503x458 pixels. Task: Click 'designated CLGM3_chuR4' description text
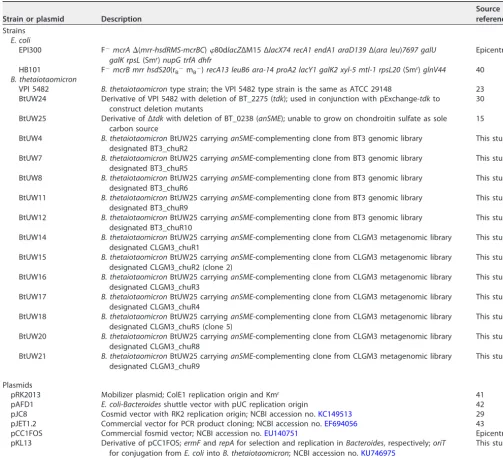[x=154, y=307]
